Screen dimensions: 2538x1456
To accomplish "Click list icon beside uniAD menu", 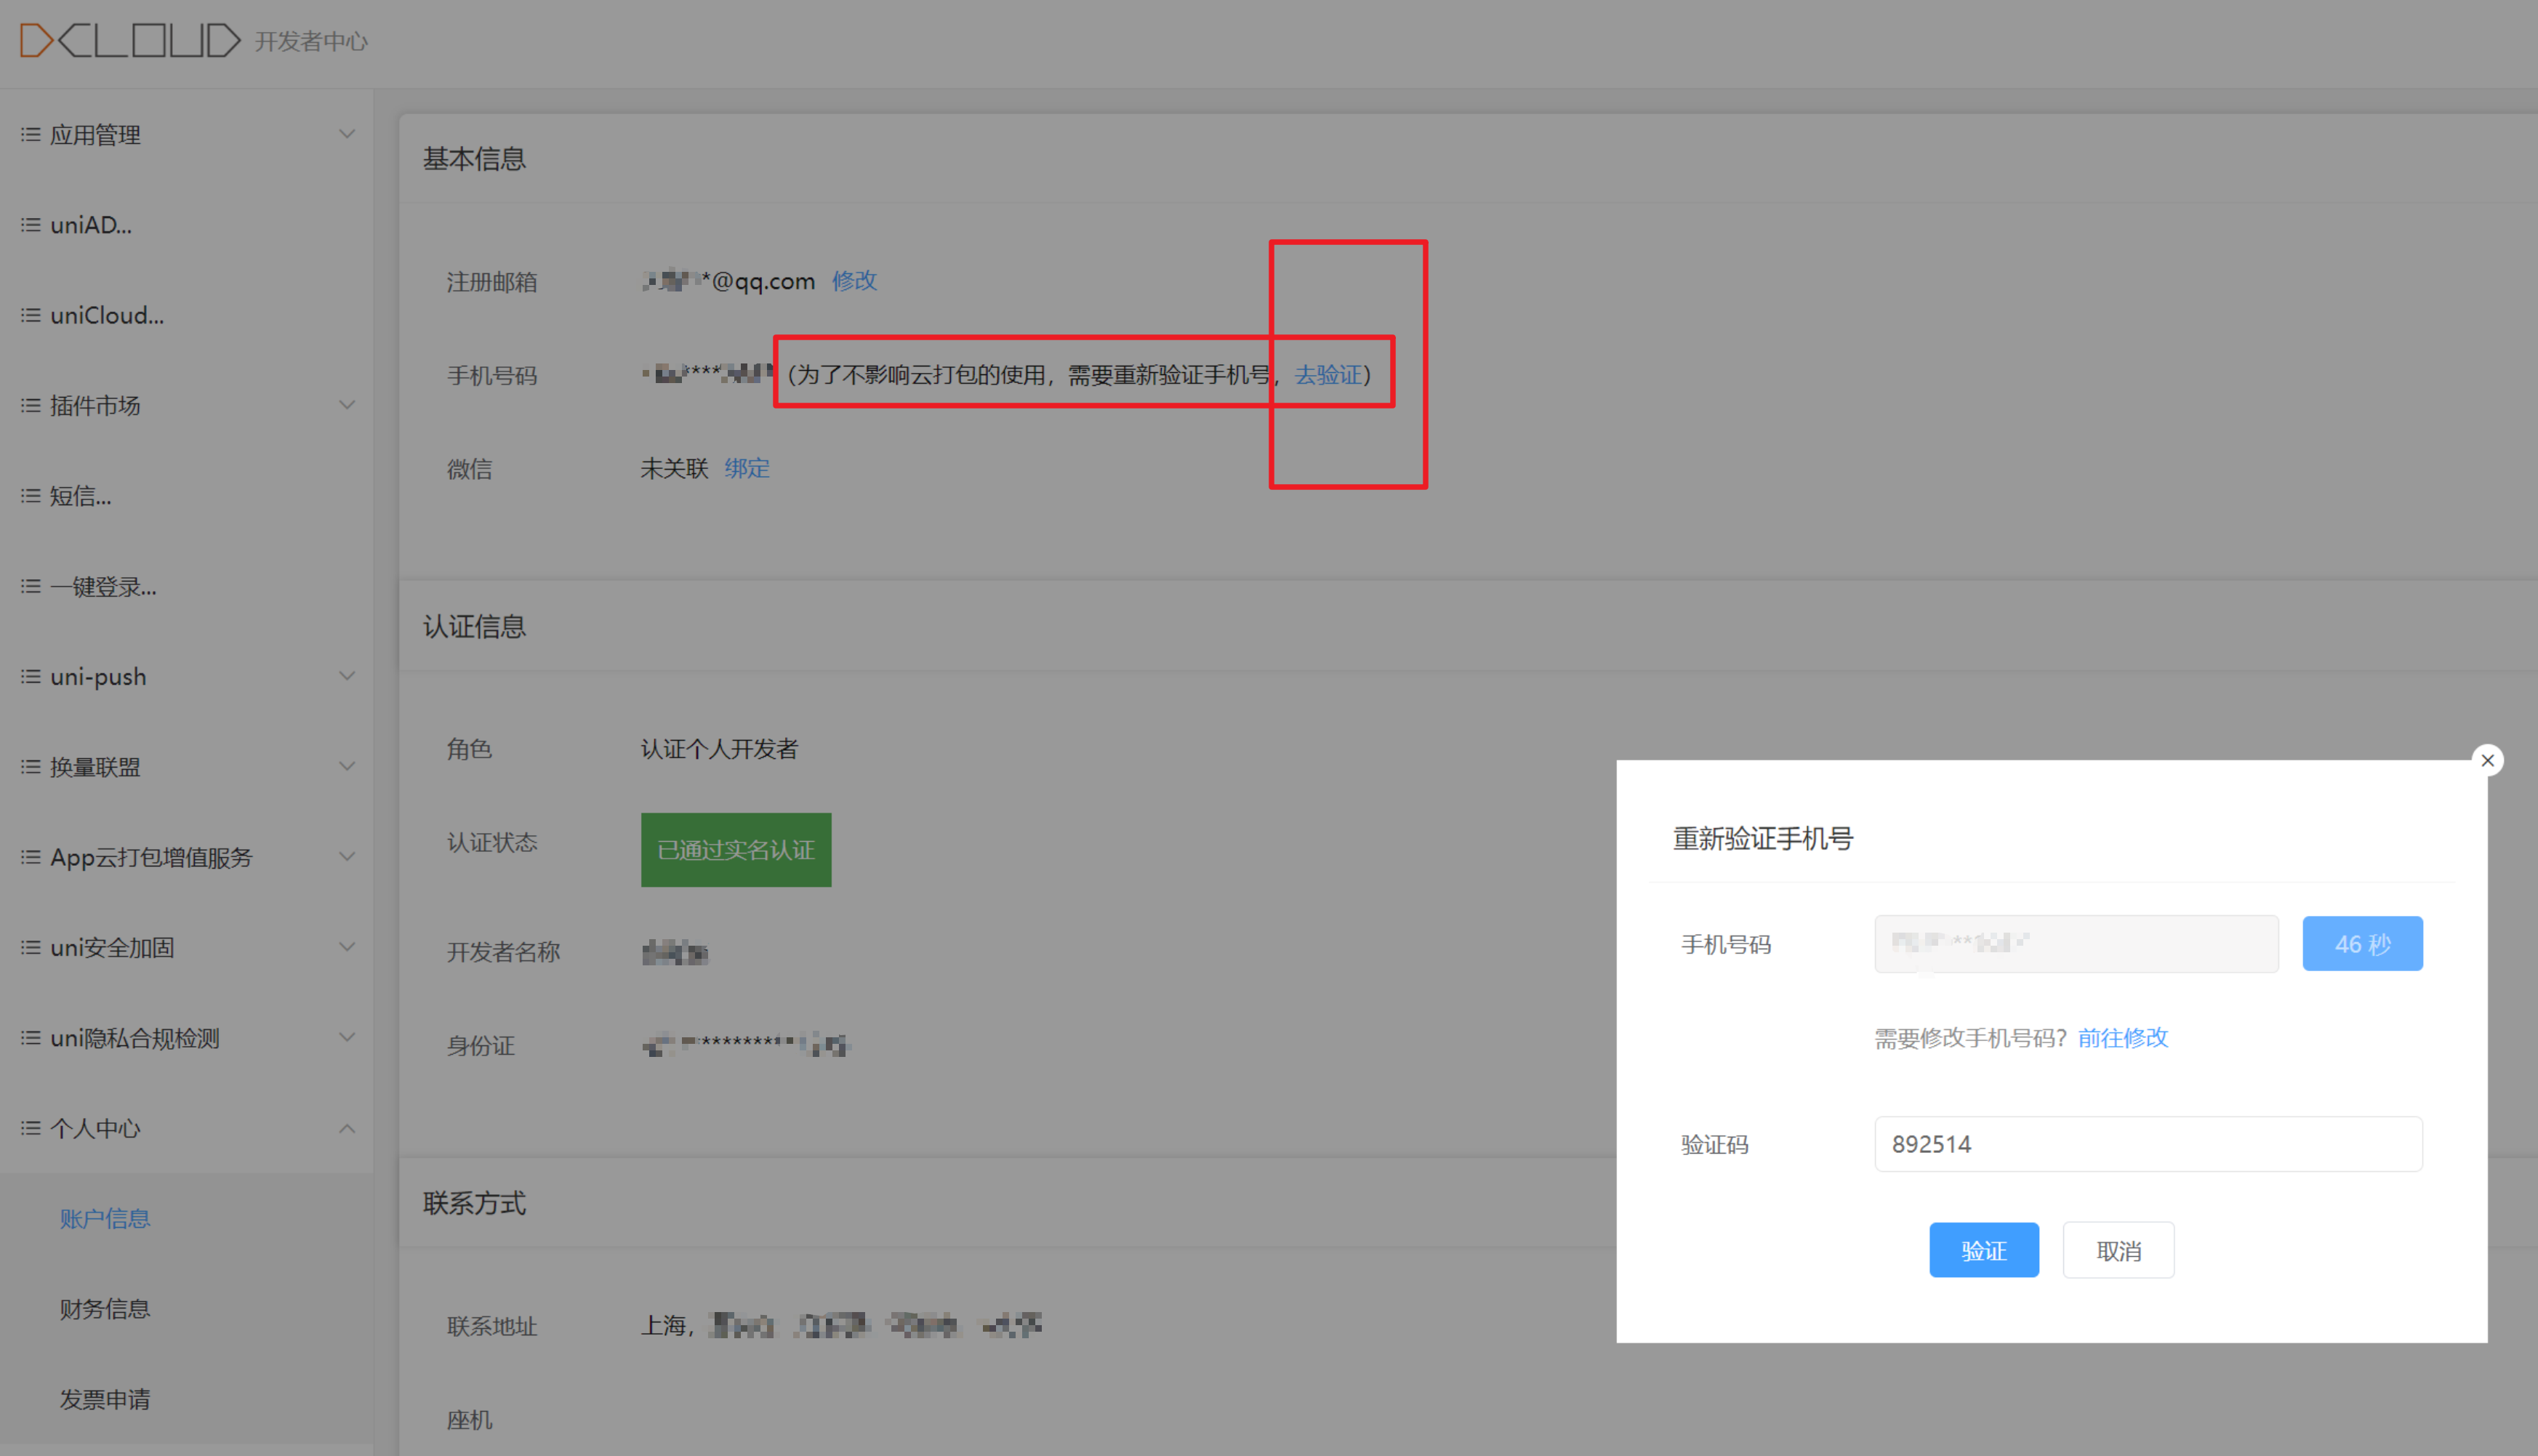I will click(x=31, y=225).
